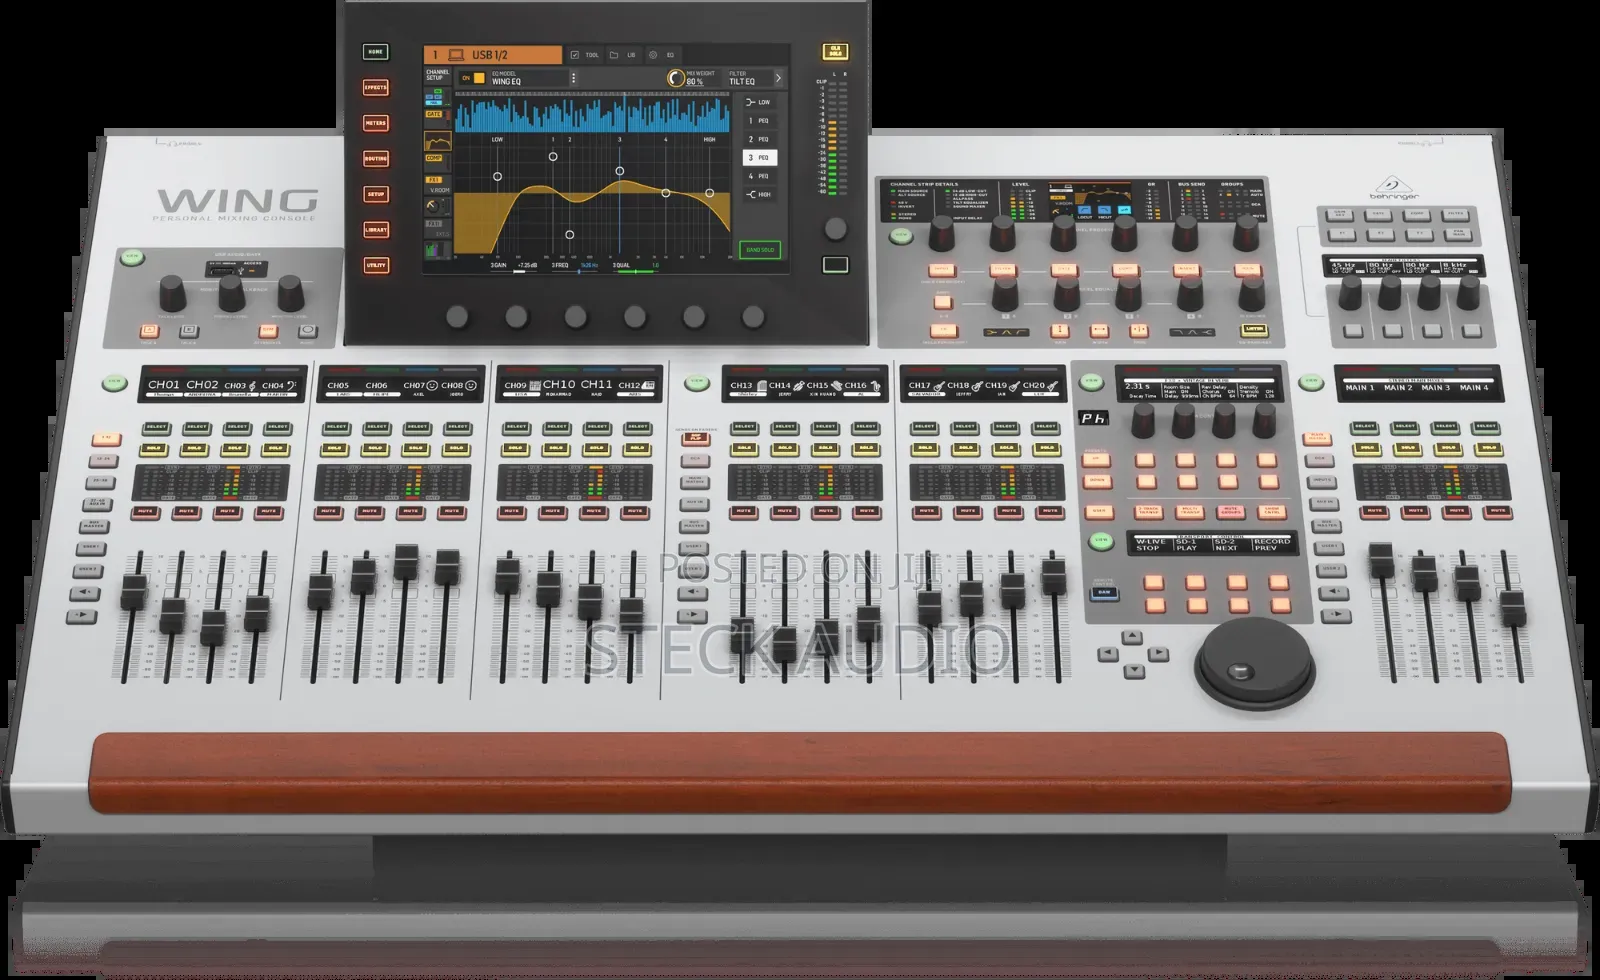Tap the instrument icon next to CH15
Image resolution: width=1600 pixels, height=980 pixels.
tap(836, 385)
